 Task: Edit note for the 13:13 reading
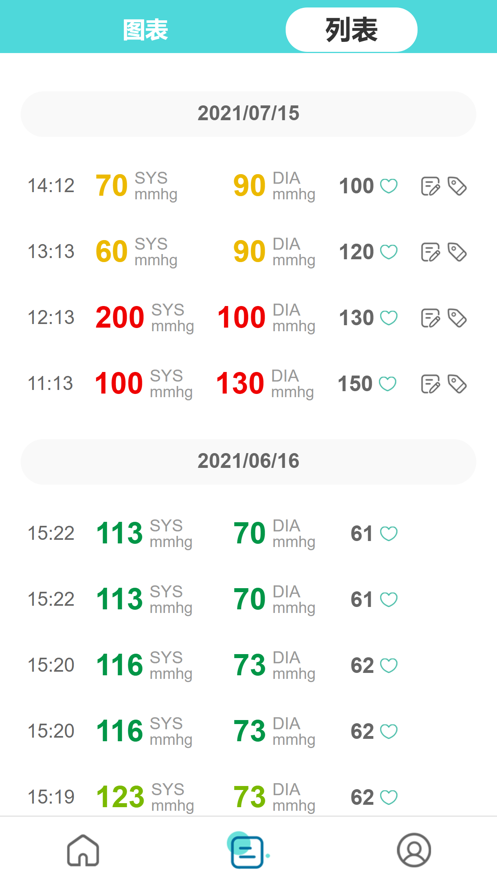tap(431, 252)
